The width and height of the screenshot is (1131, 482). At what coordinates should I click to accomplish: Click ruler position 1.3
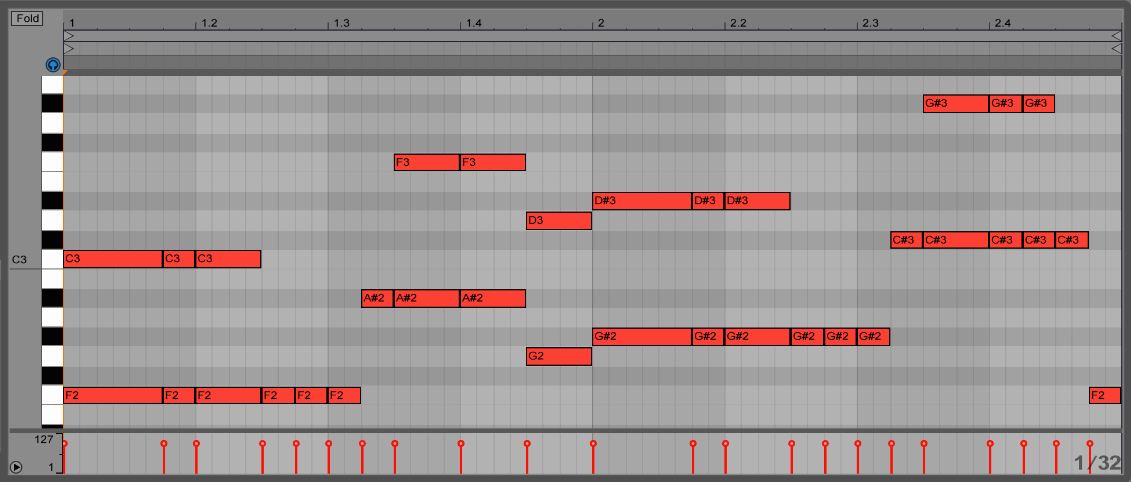click(x=341, y=24)
